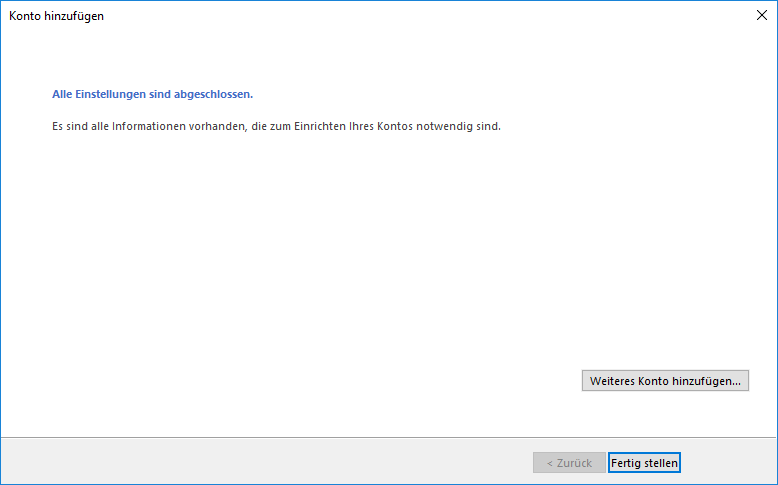Click the sentence starting Es sind alle Informationen

275,127
